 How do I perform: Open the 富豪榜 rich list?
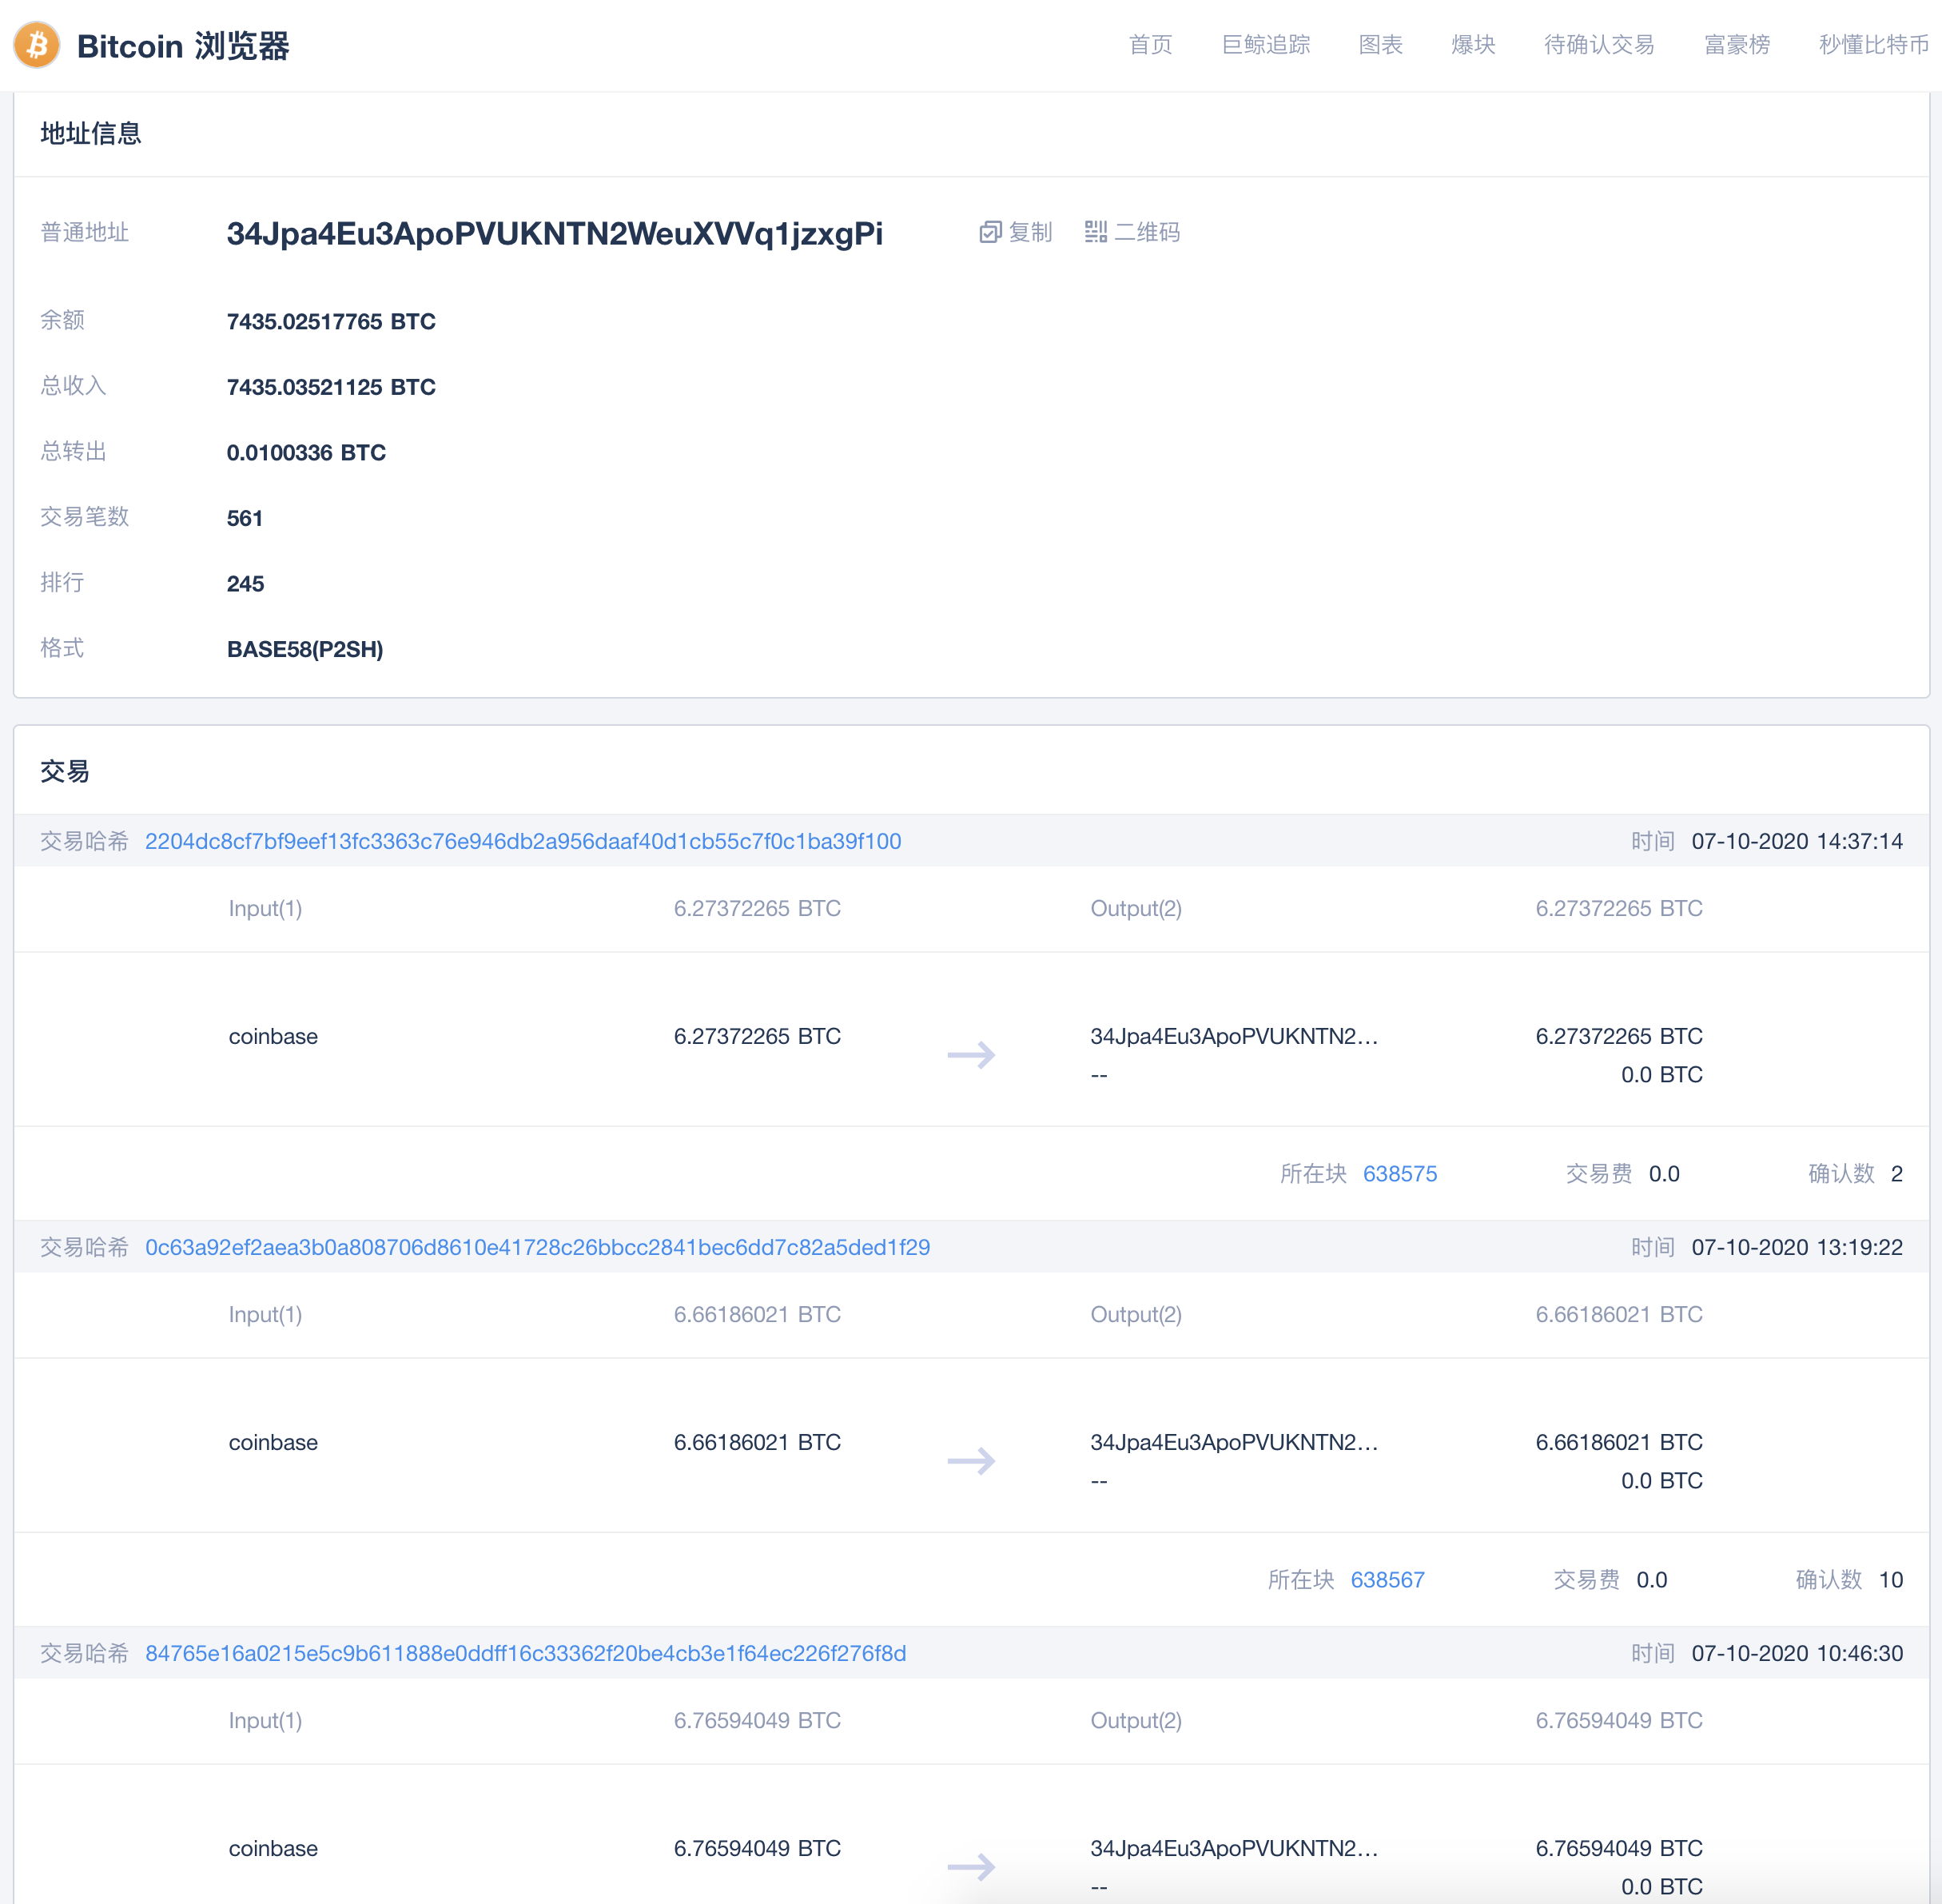(x=1737, y=45)
